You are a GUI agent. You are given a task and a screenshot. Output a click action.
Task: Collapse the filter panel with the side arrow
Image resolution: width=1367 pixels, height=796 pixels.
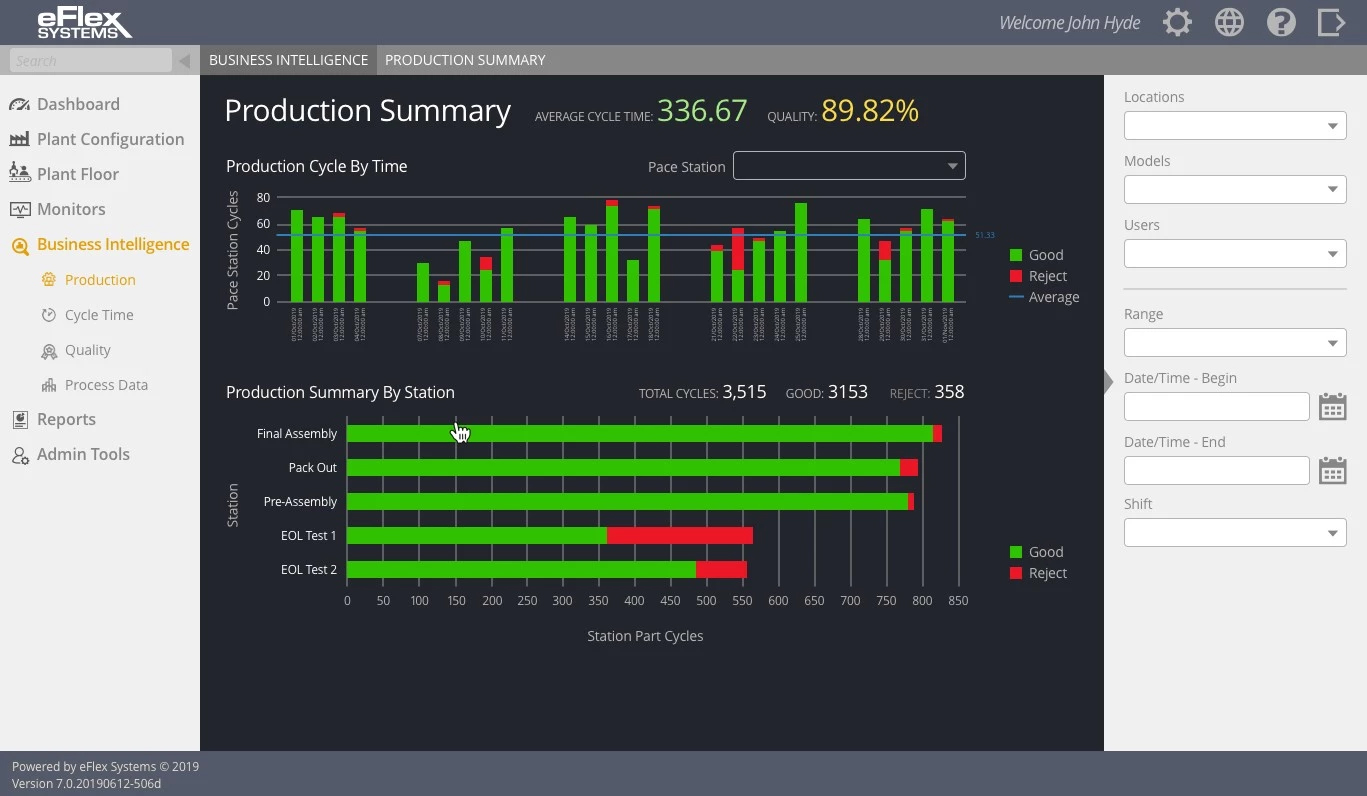[1106, 381]
